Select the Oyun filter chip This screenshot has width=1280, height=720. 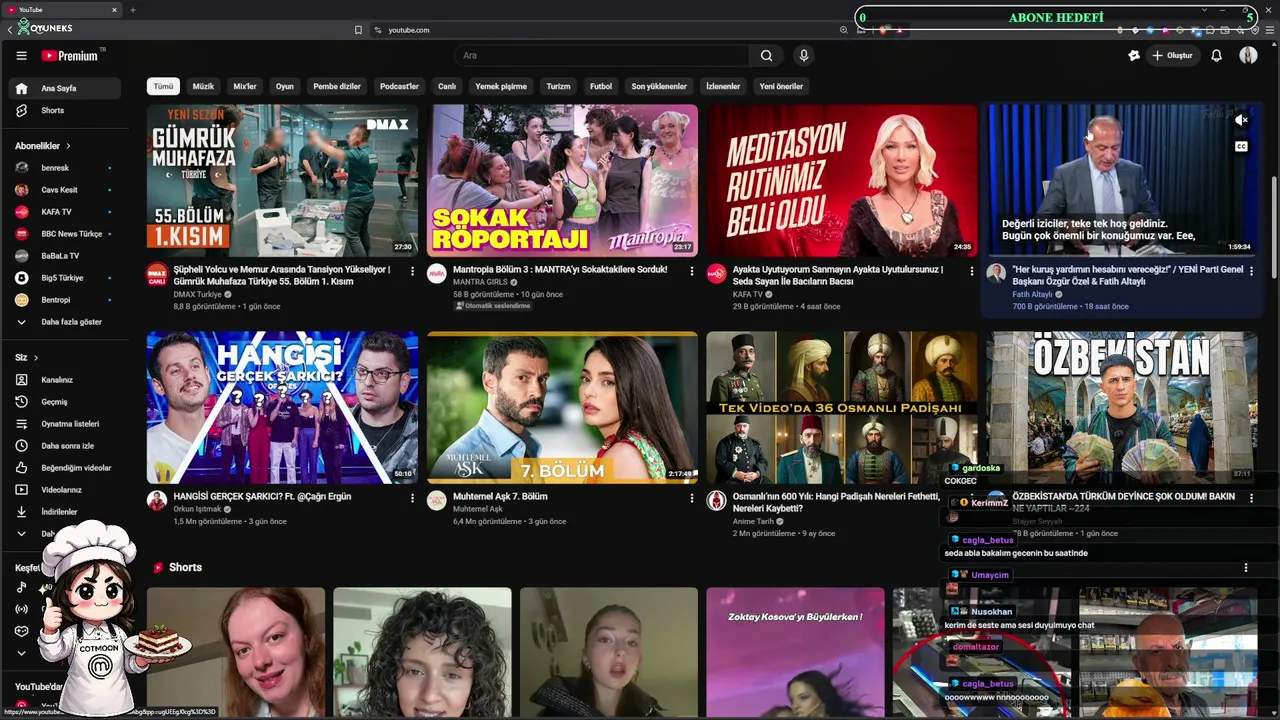coord(285,86)
